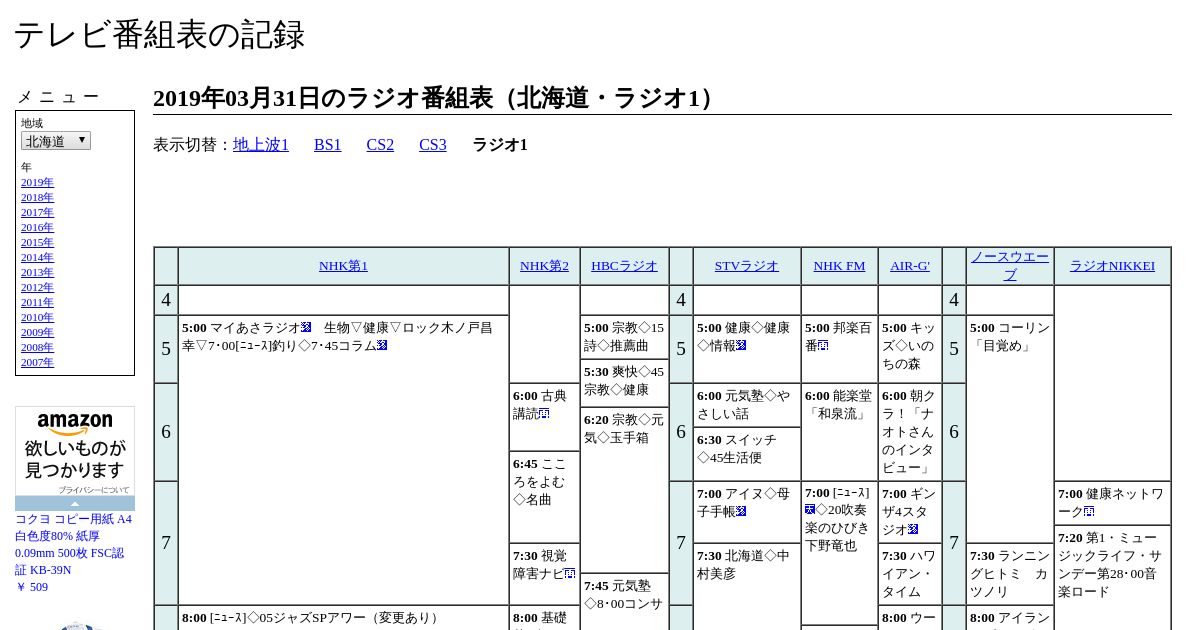This screenshot has width=1200, height=630.
Task: Click the ￥509 price link in ad
Action: 31,587
